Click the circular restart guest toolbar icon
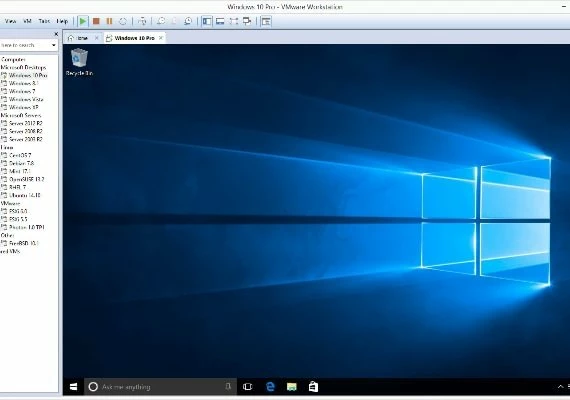 pyautogui.click(x=123, y=21)
